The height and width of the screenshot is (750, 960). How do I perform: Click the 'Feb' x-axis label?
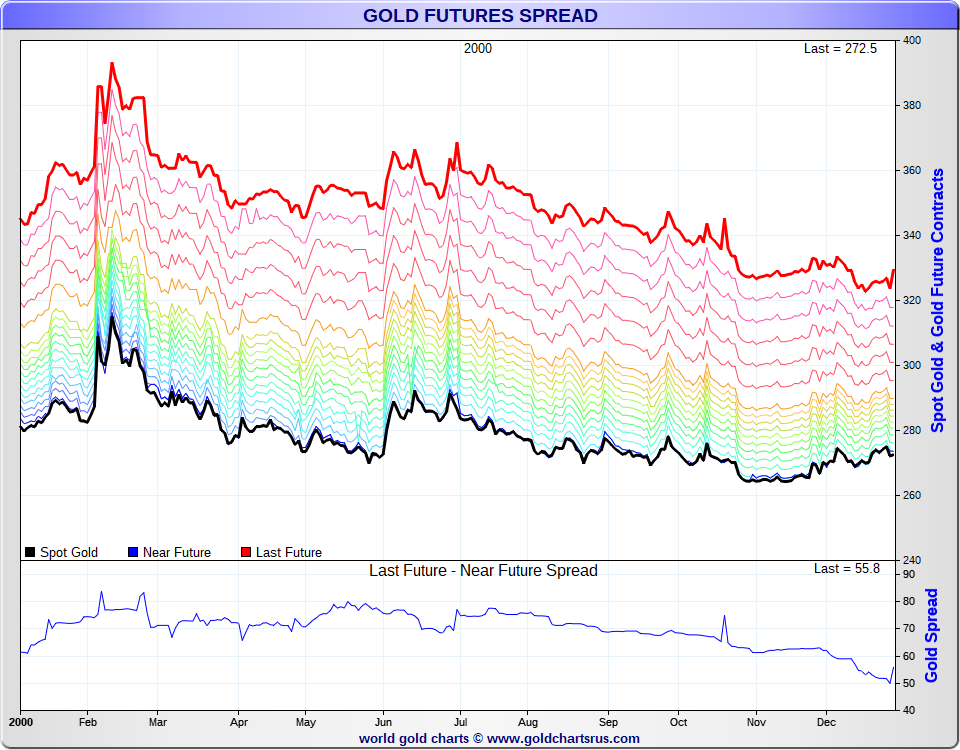88,722
